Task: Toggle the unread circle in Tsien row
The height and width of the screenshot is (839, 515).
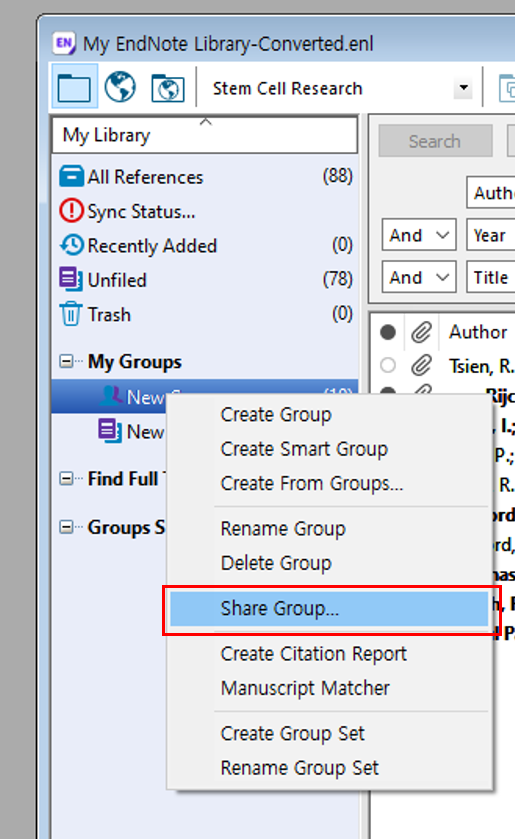Action: [388, 365]
